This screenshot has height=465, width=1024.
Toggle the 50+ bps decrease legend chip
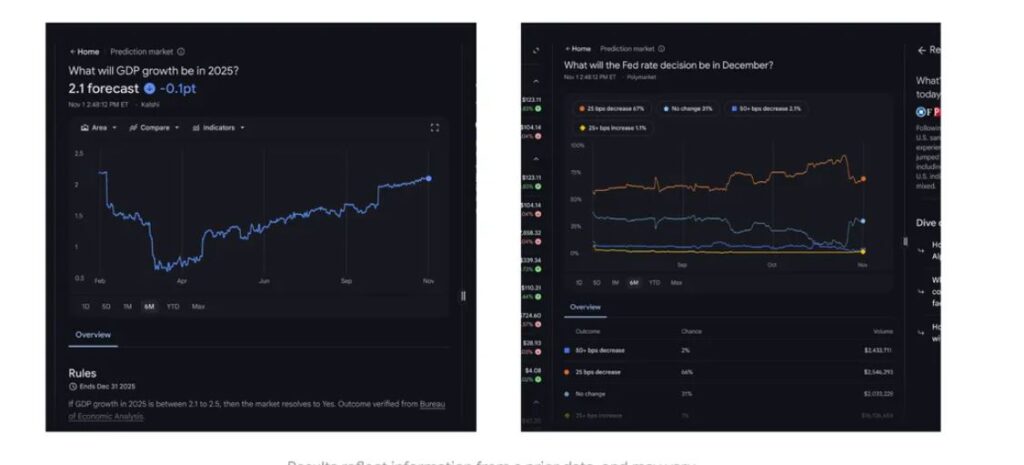click(766, 108)
